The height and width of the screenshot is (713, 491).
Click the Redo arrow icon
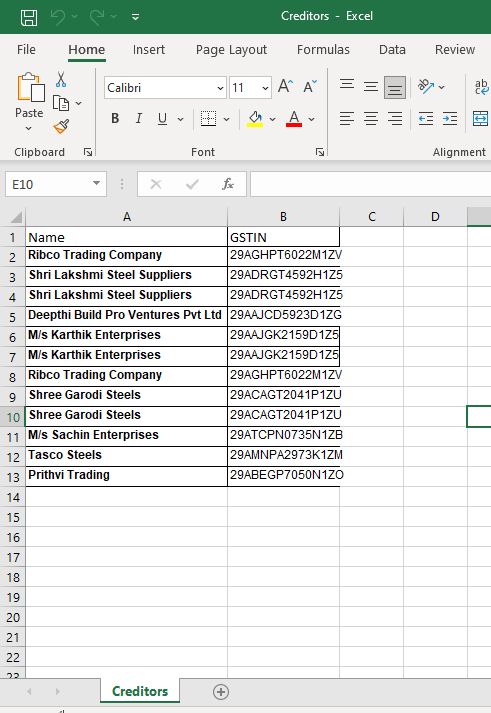pyautogui.click(x=97, y=17)
